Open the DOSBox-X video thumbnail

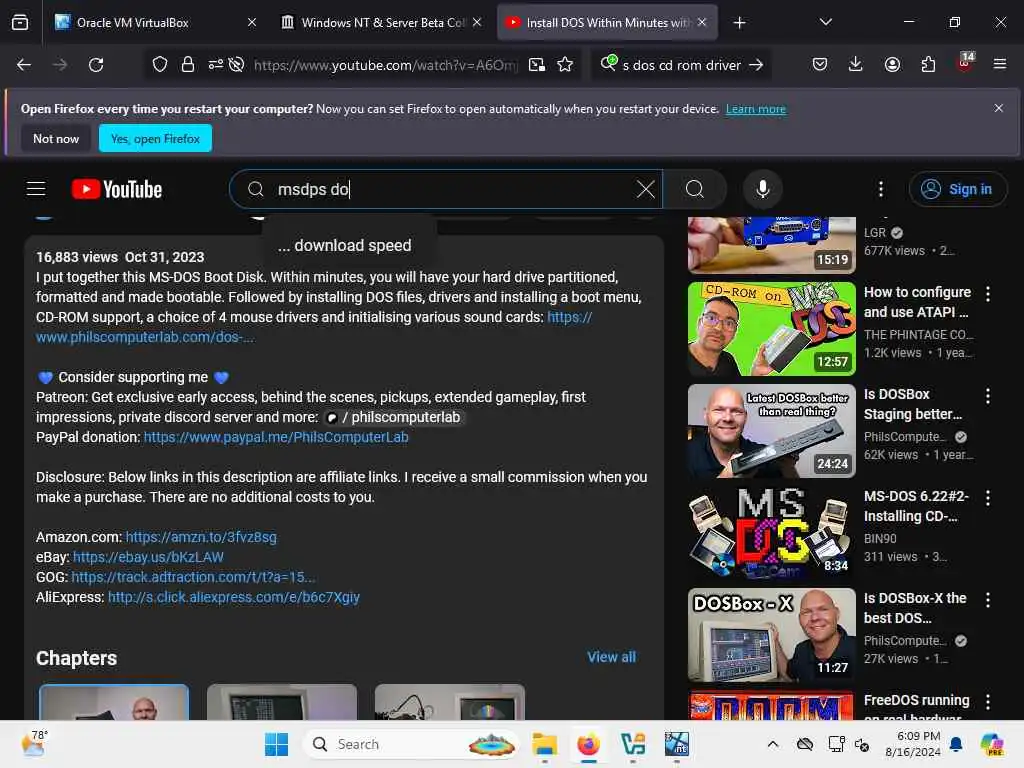coord(771,635)
